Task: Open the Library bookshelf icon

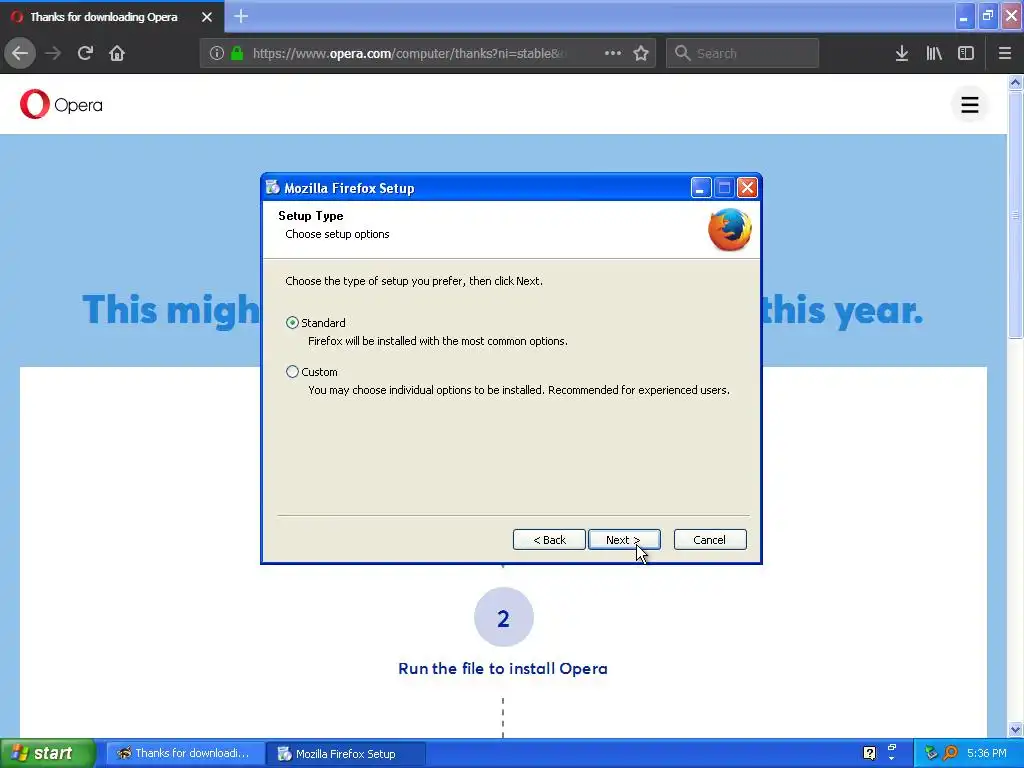Action: point(934,53)
